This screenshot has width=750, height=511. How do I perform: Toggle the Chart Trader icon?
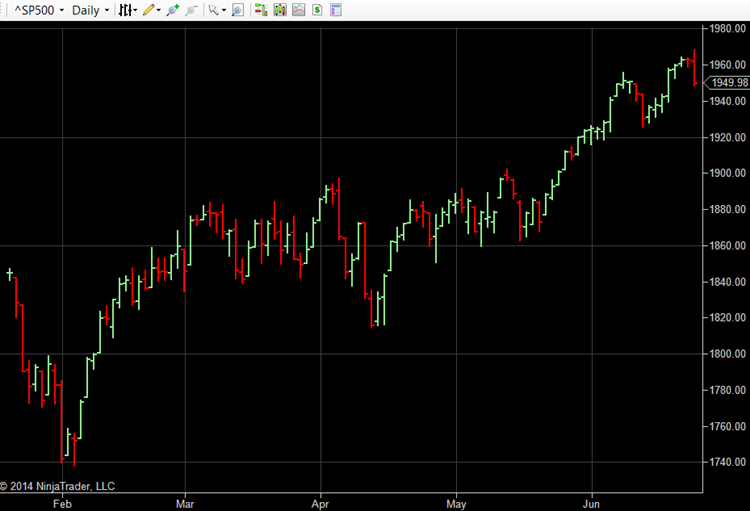[261, 10]
